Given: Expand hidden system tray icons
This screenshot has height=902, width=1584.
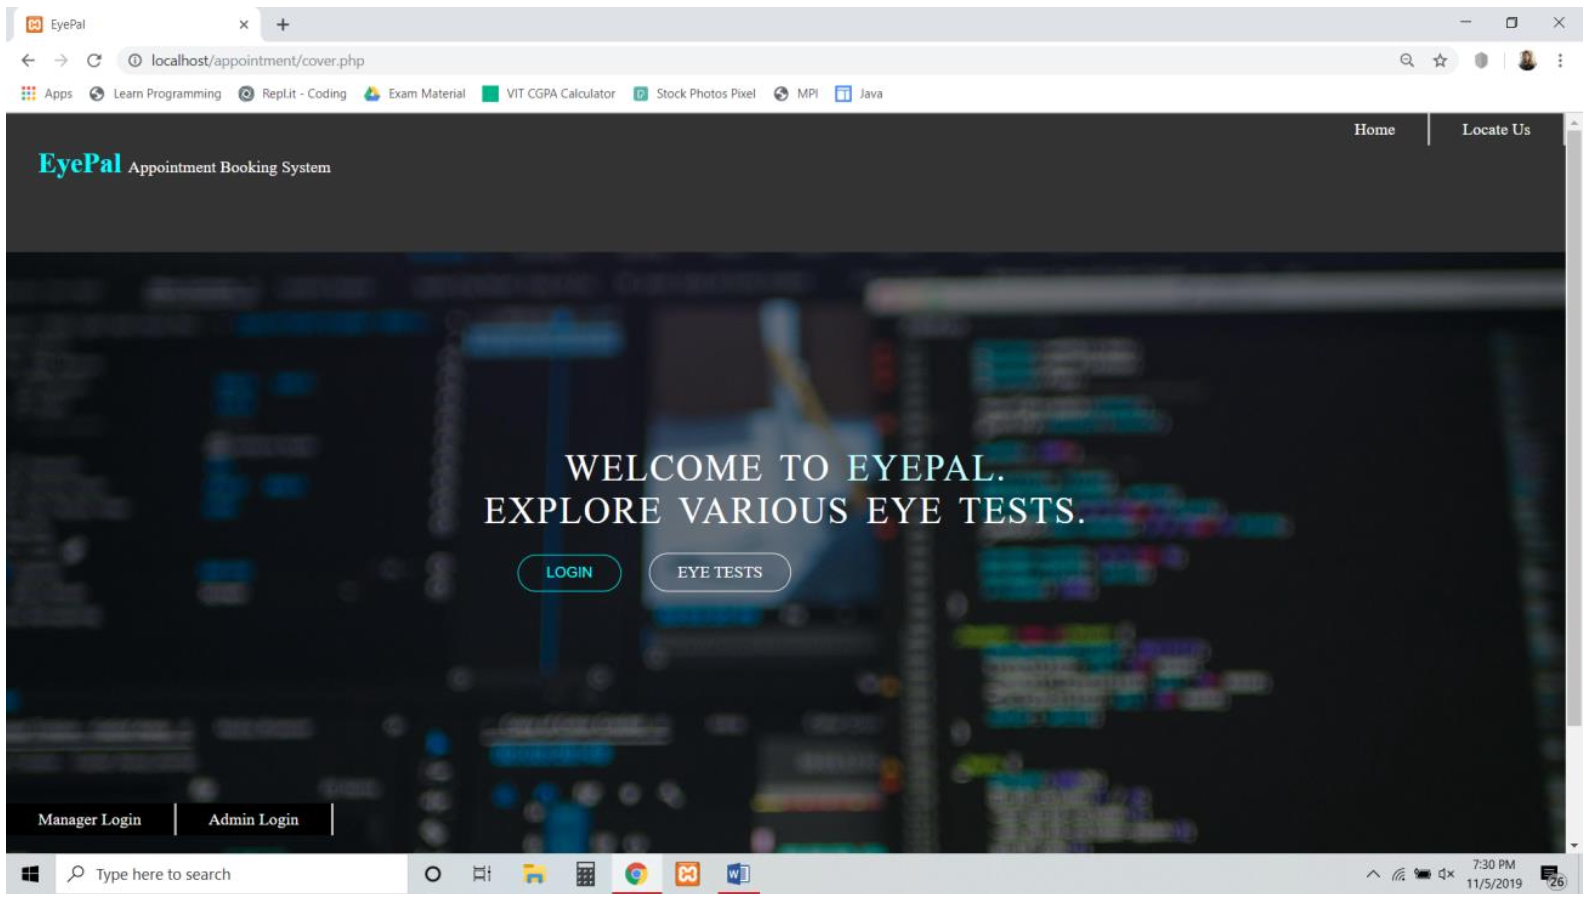Looking at the screenshot, I should (1373, 874).
